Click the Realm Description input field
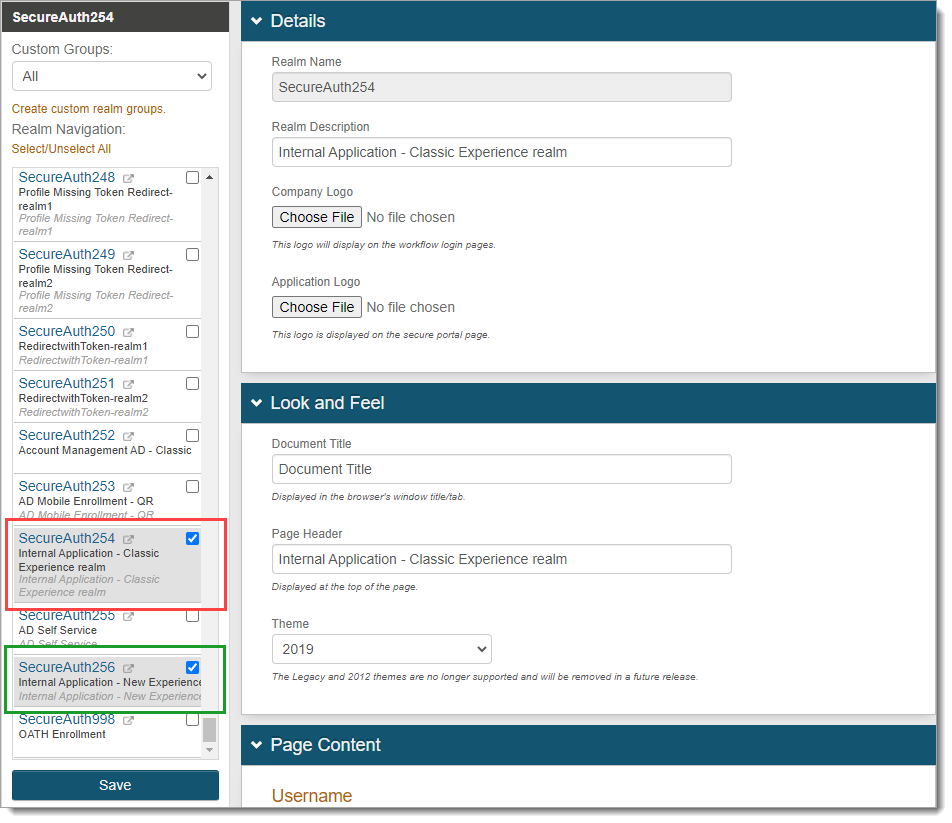952x823 pixels. [501, 152]
